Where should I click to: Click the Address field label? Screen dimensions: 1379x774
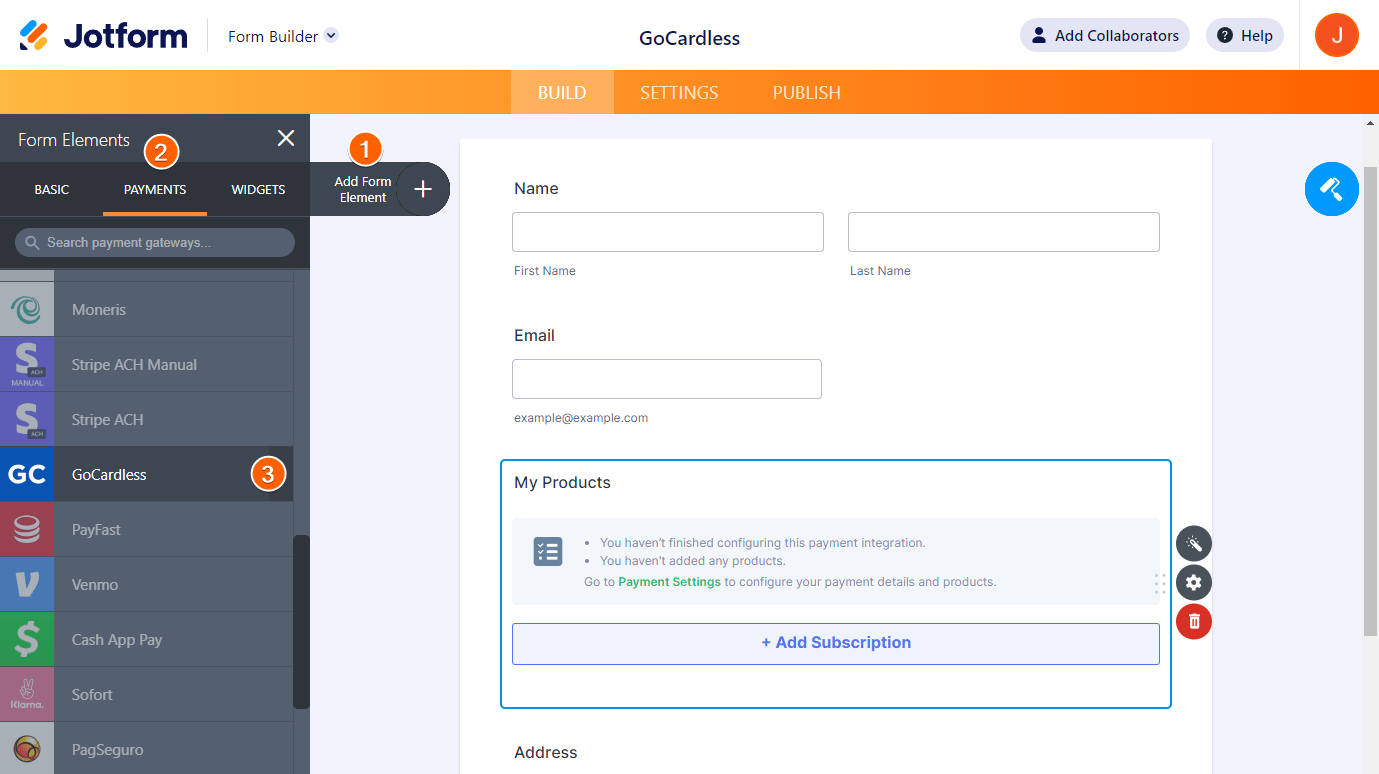tap(546, 752)
